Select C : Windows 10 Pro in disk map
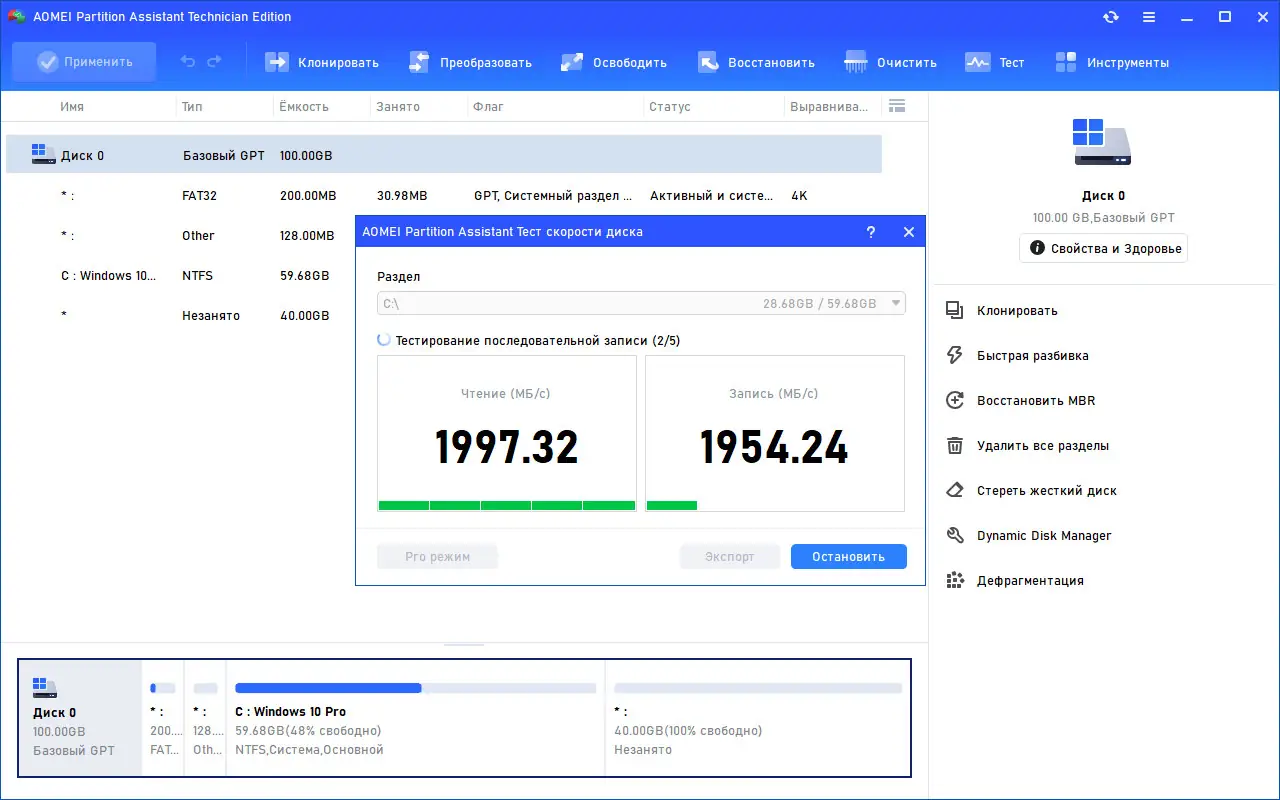 [x=415, y=717]
